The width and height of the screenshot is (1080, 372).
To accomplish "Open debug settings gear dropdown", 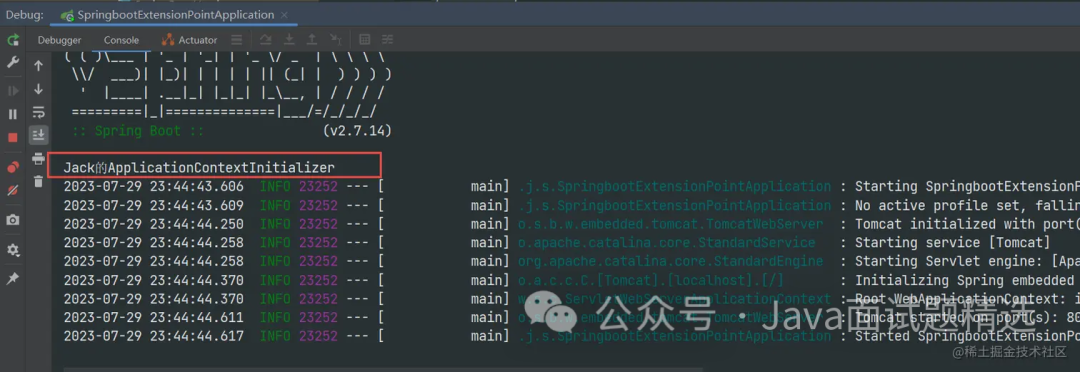I will (x=13, y=250).
